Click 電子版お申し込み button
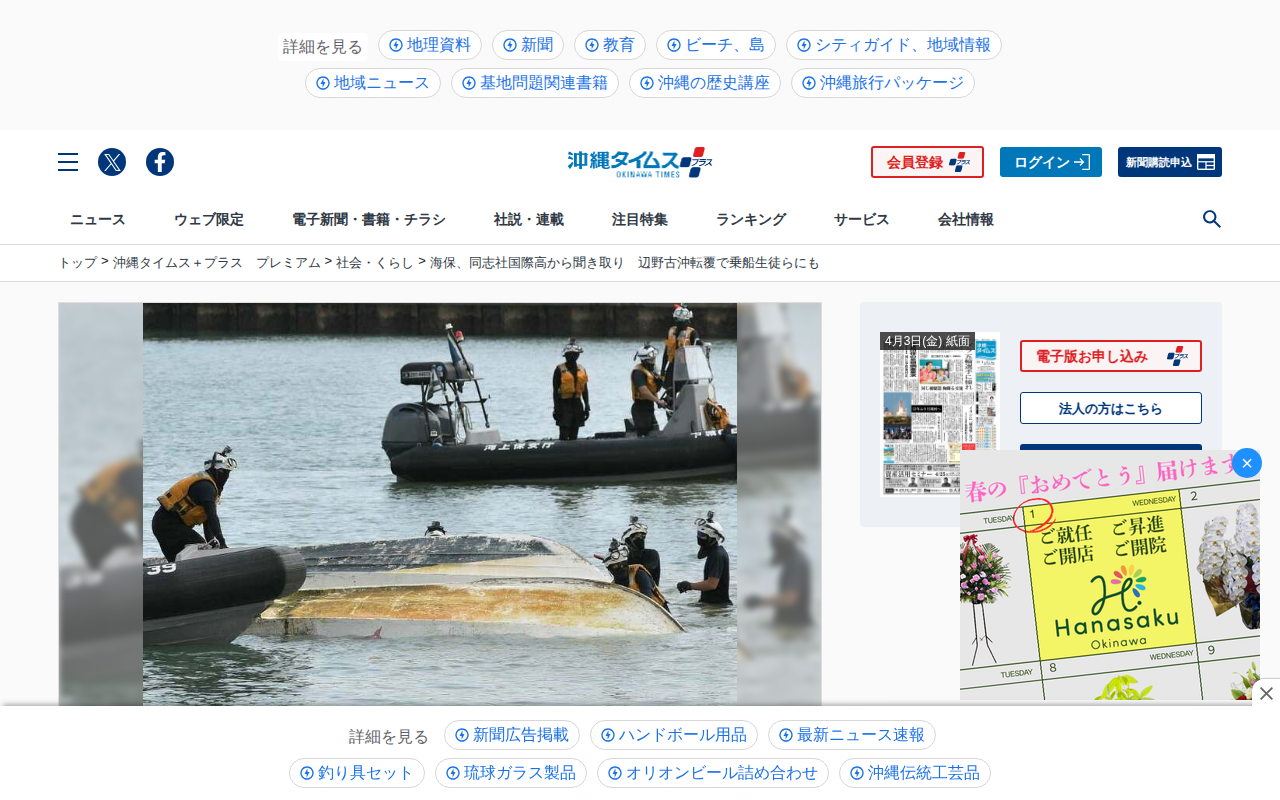The height and width of the screenshot is (800, 1280). pyautogui.click(x=1111, y=356)
